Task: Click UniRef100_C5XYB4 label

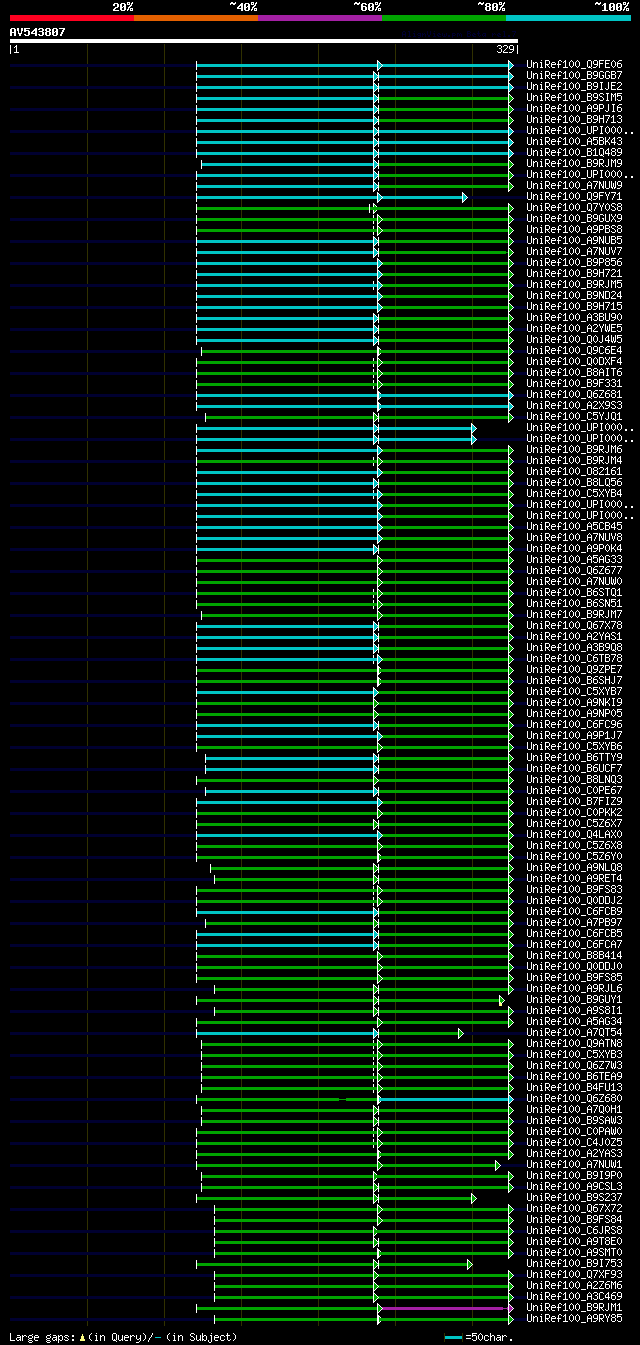Action: (574, 493)
